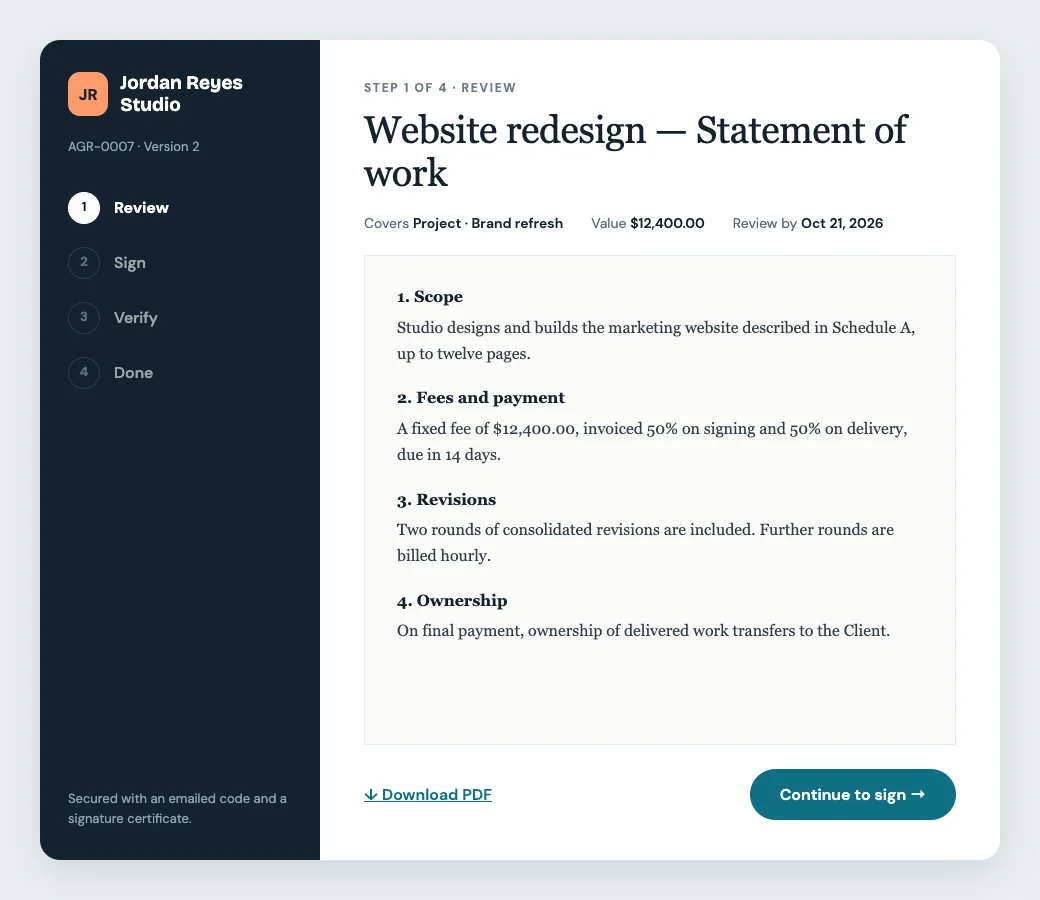Click the Scope paragraph about Schedule A
This screenshot has height=900, width=1040.
(x=656, y=340)
